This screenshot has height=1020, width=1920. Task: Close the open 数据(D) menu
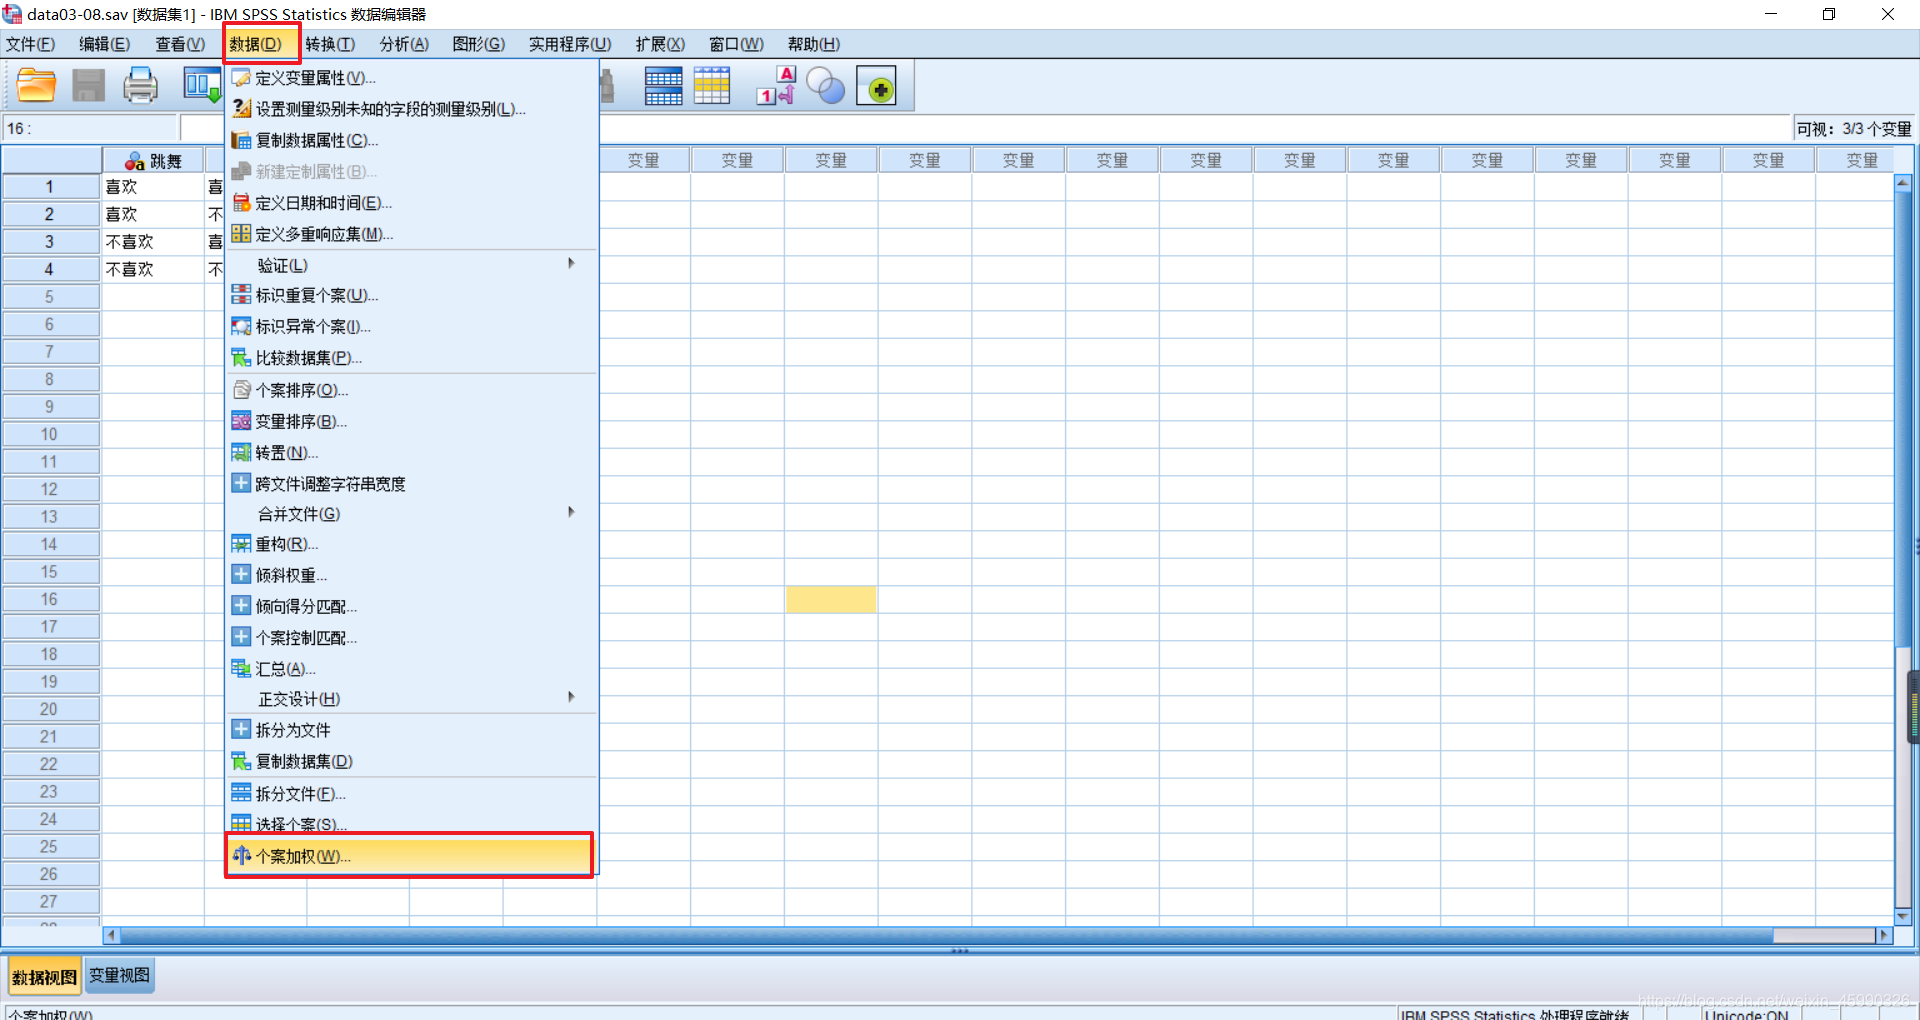pyautogui.click(x=256, y=44)
